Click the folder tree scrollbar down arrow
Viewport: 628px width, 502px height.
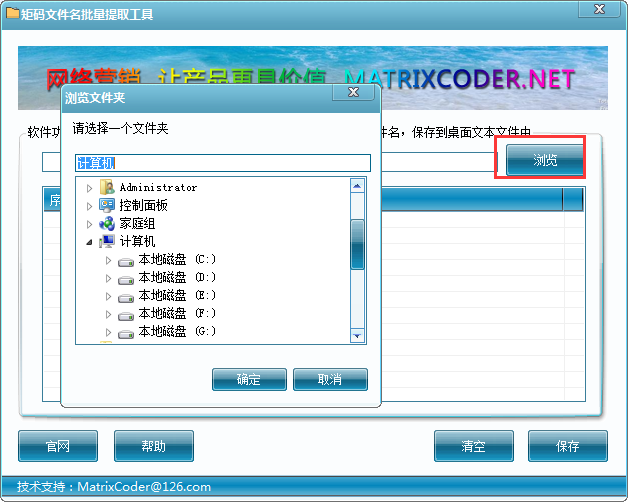(357, 336)
